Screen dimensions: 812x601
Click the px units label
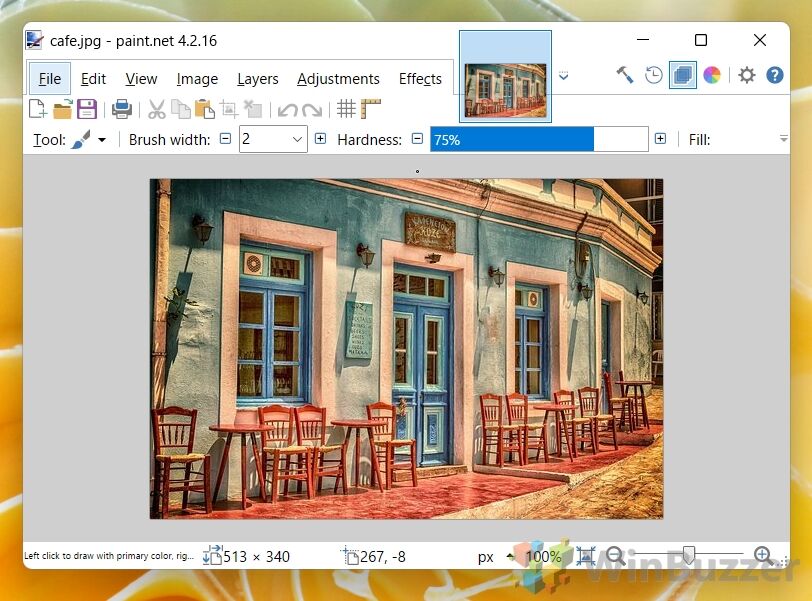(485, 557)
